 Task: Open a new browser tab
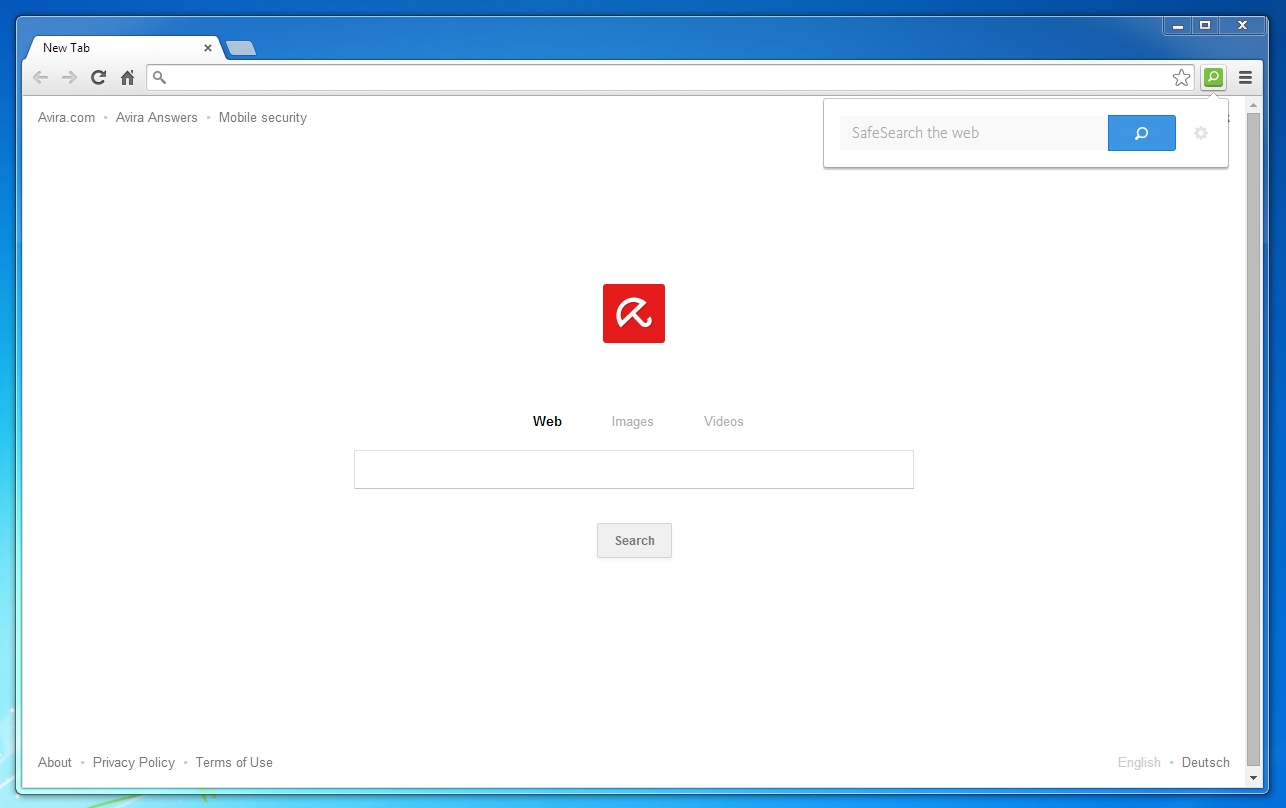241,48
